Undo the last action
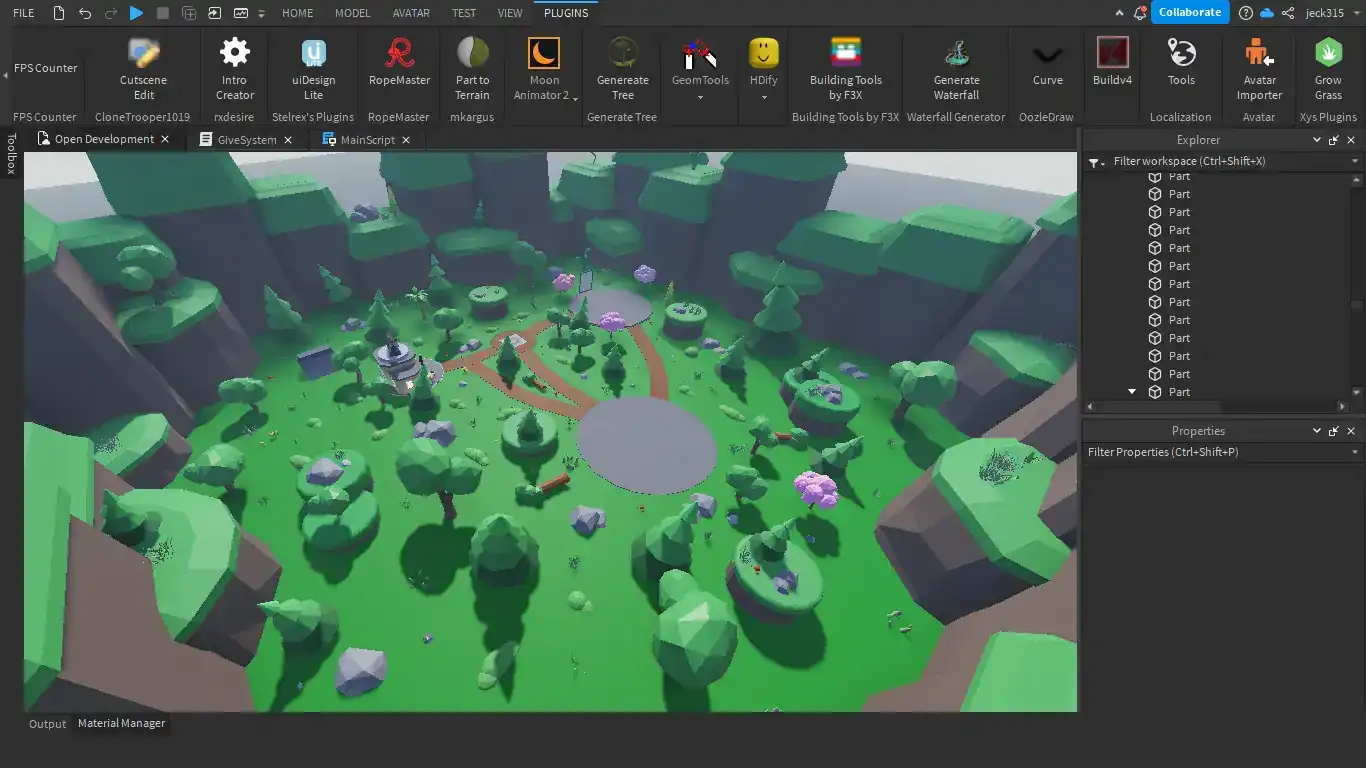Screen dimensions: 1366x768 point(85,13)
